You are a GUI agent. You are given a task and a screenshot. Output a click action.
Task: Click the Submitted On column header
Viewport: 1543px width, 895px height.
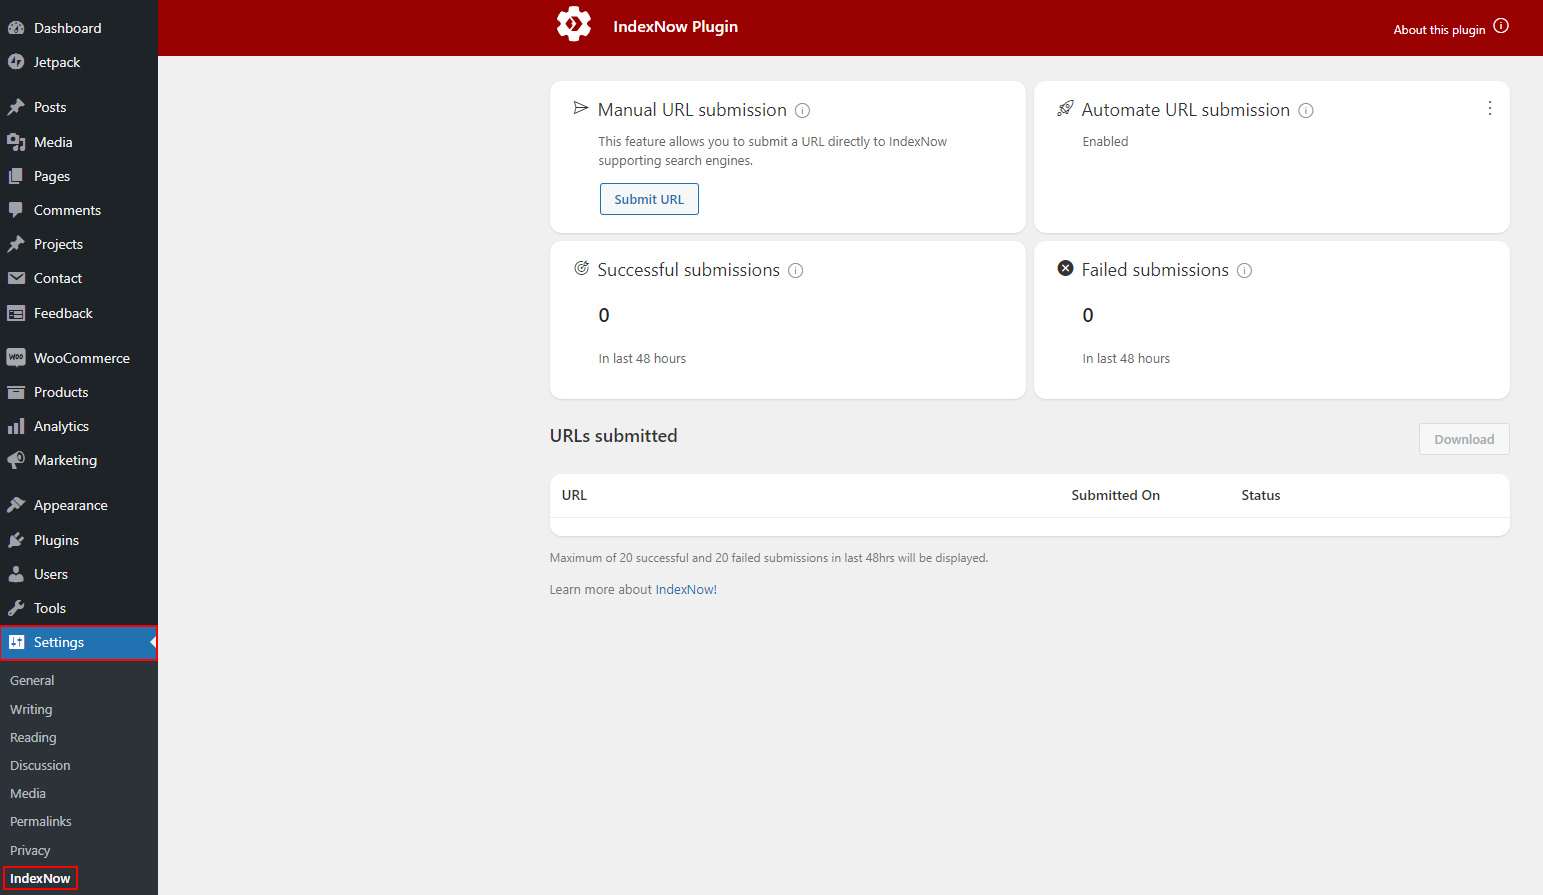point(1115,495)
